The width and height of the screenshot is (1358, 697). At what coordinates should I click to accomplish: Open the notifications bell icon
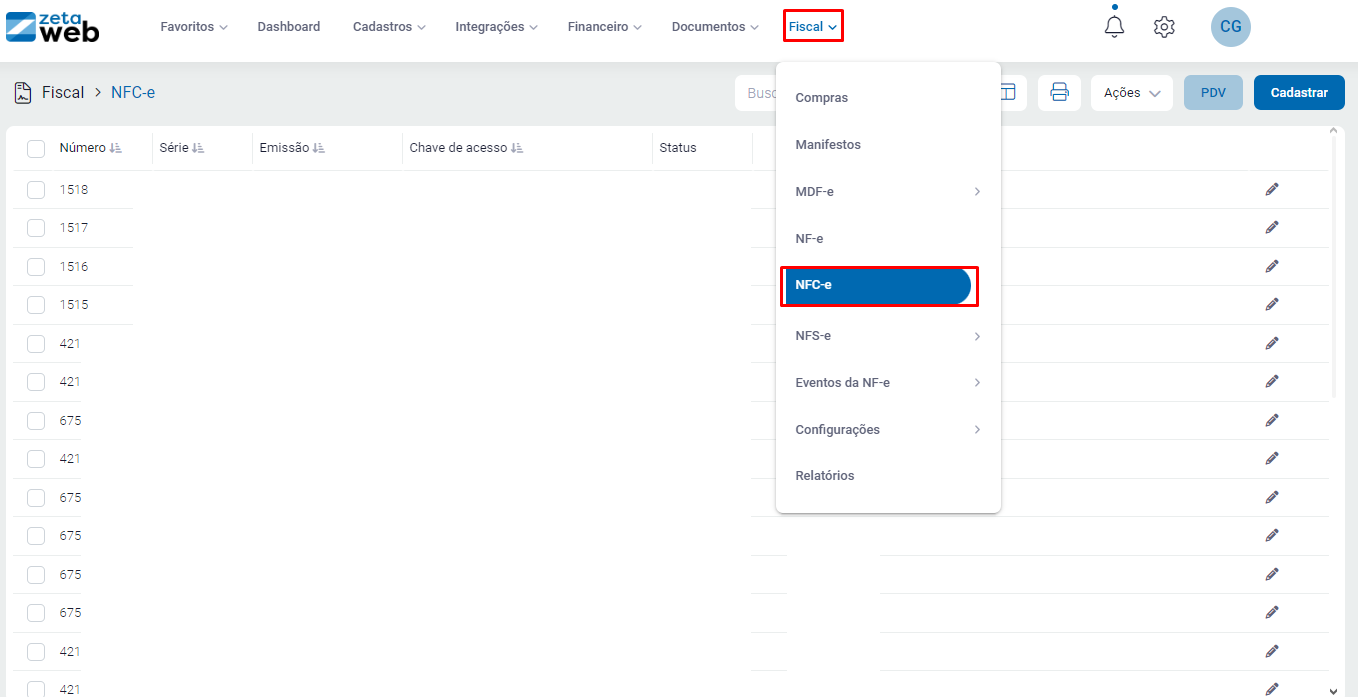1114,27
